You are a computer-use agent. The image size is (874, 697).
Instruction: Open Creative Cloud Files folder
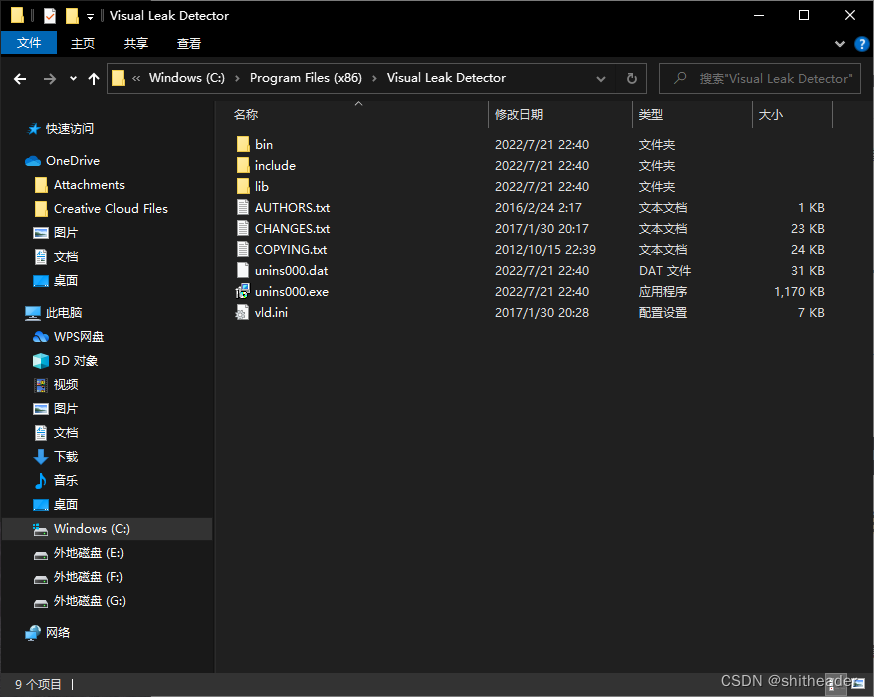coord(110,209)
